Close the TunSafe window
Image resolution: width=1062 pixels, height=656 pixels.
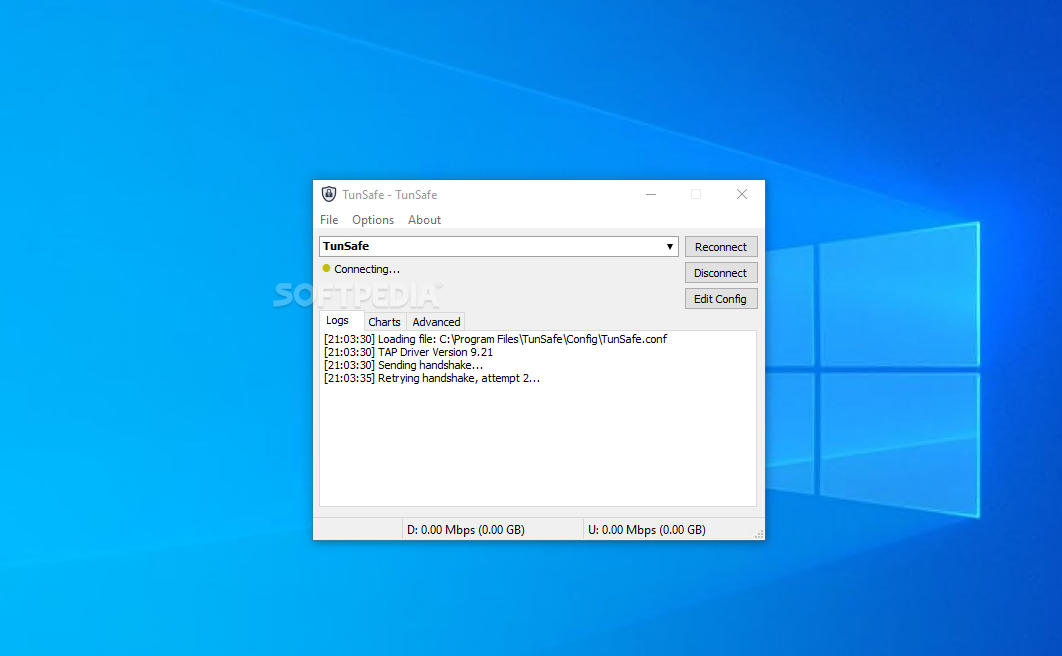pyautogui.click(x=742, y=194)
